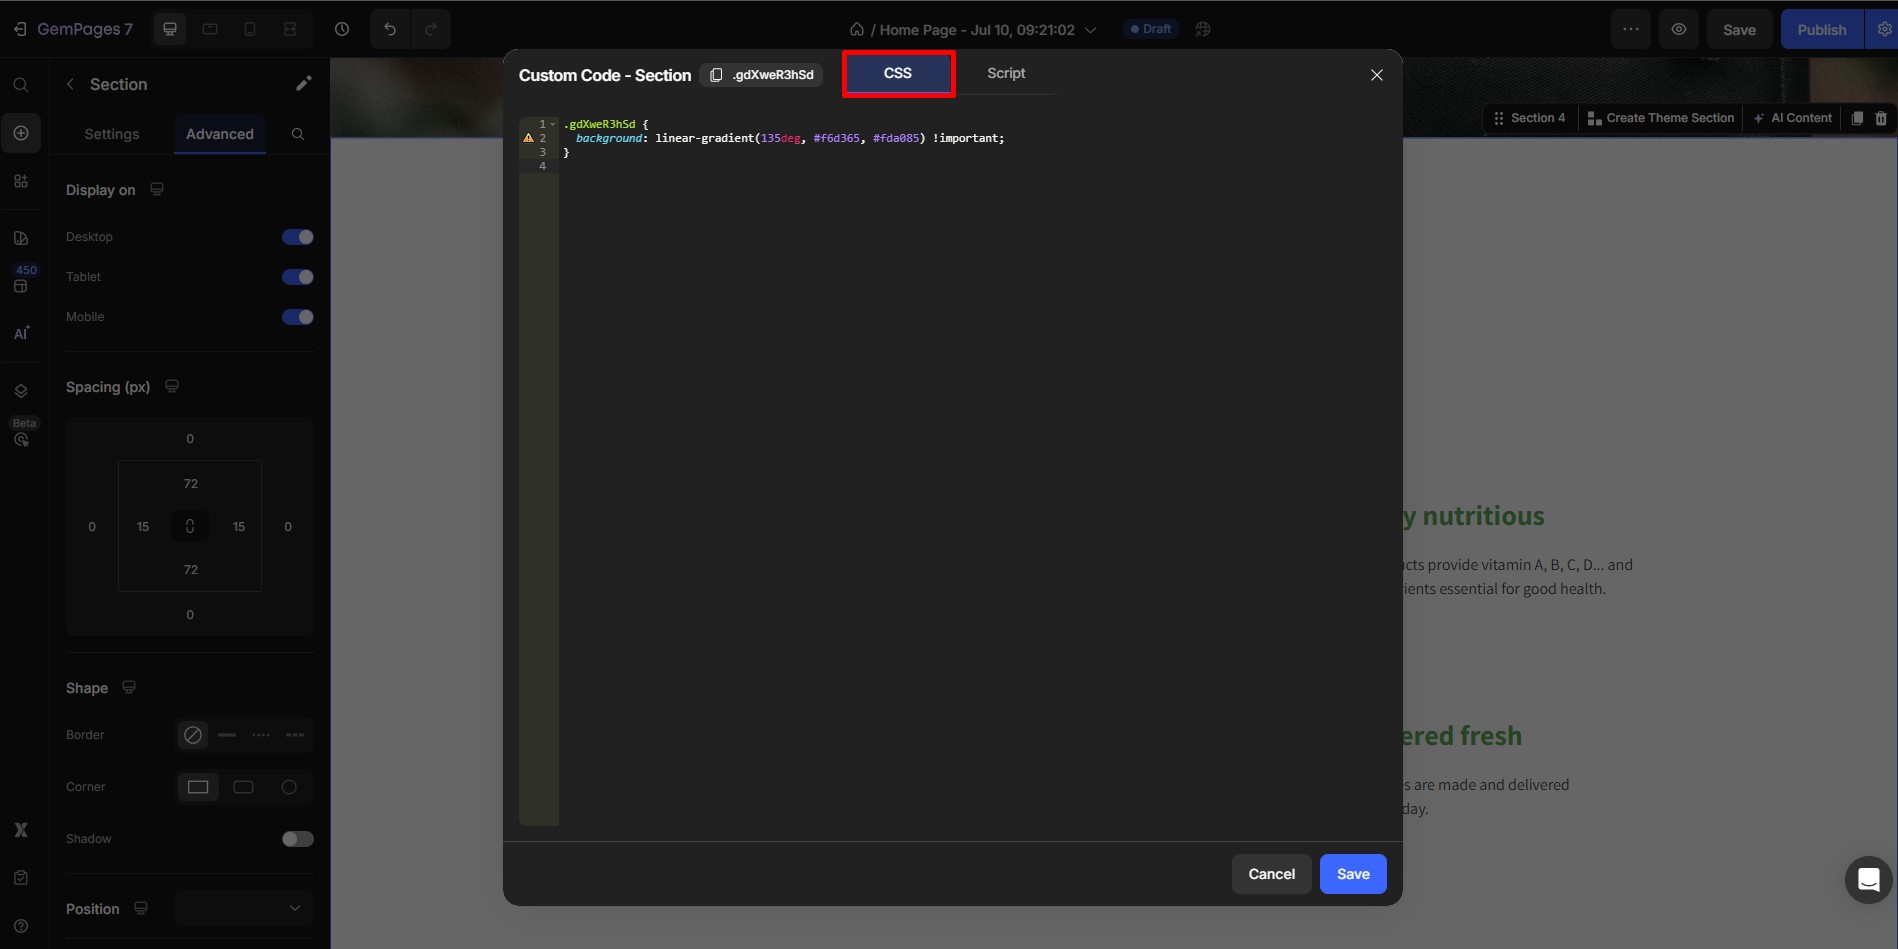Delete Section 4 with the trash icon
Screen dimensions: 1898x949
[x=1882, y=117]
